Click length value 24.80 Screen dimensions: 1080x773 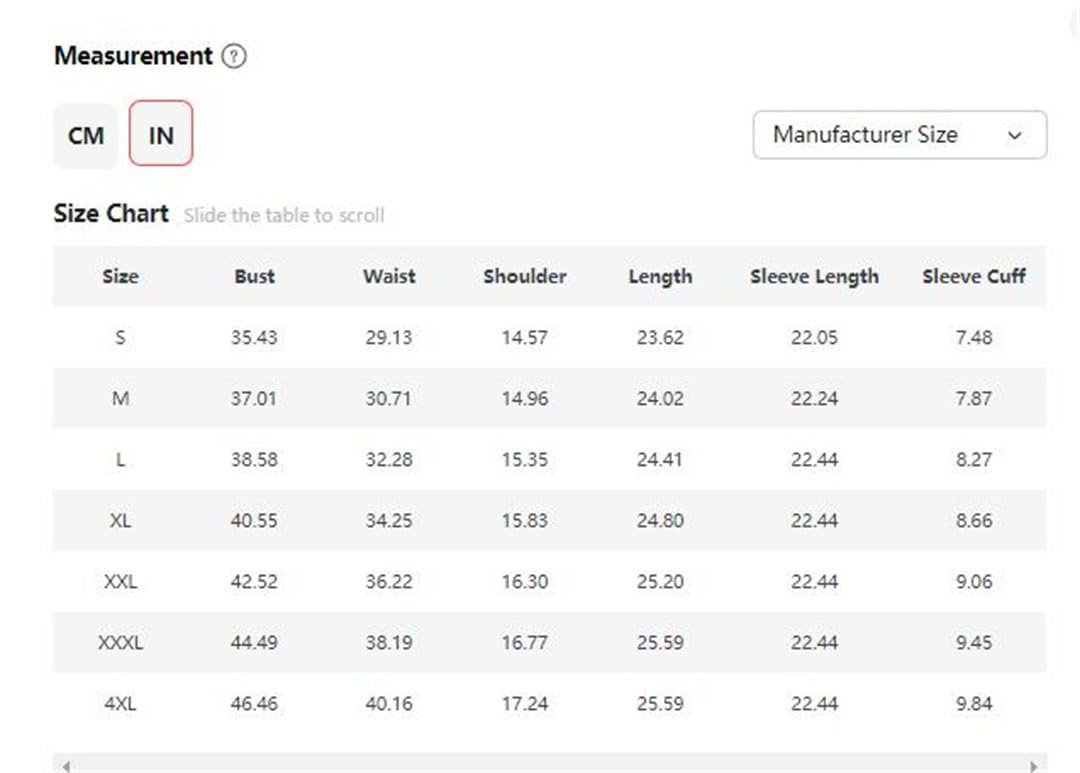660,520
